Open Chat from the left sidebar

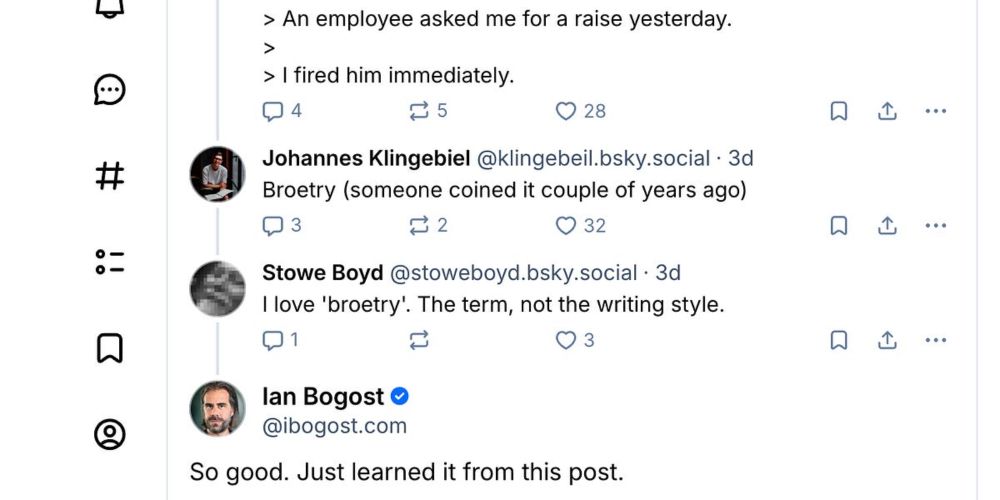pyautogui.click(x=109, y=91)
